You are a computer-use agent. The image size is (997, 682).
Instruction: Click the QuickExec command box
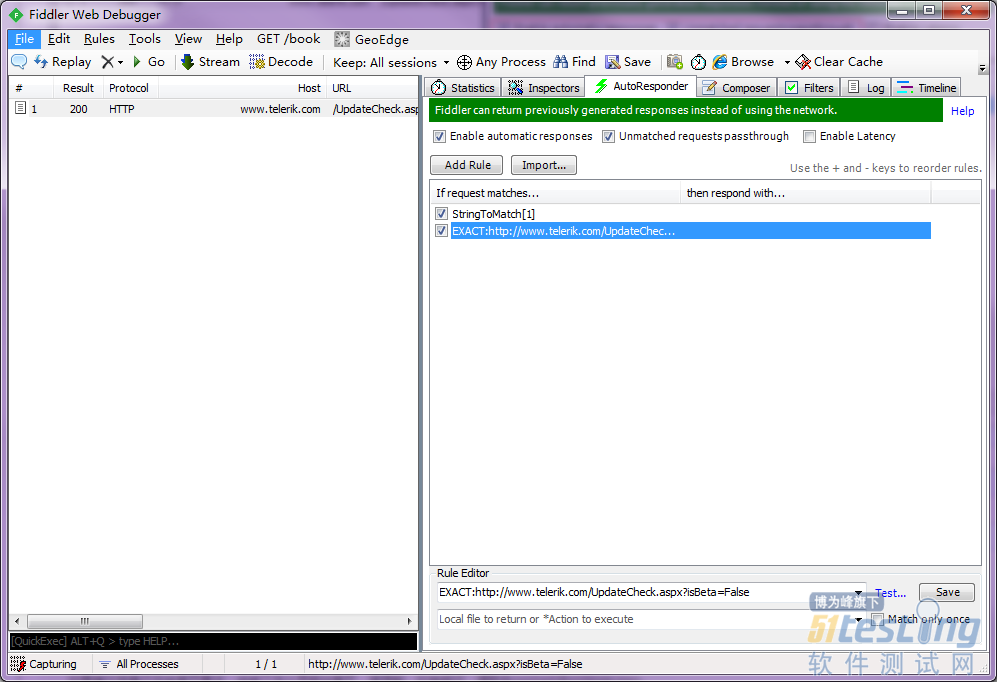tap(213, 641)
